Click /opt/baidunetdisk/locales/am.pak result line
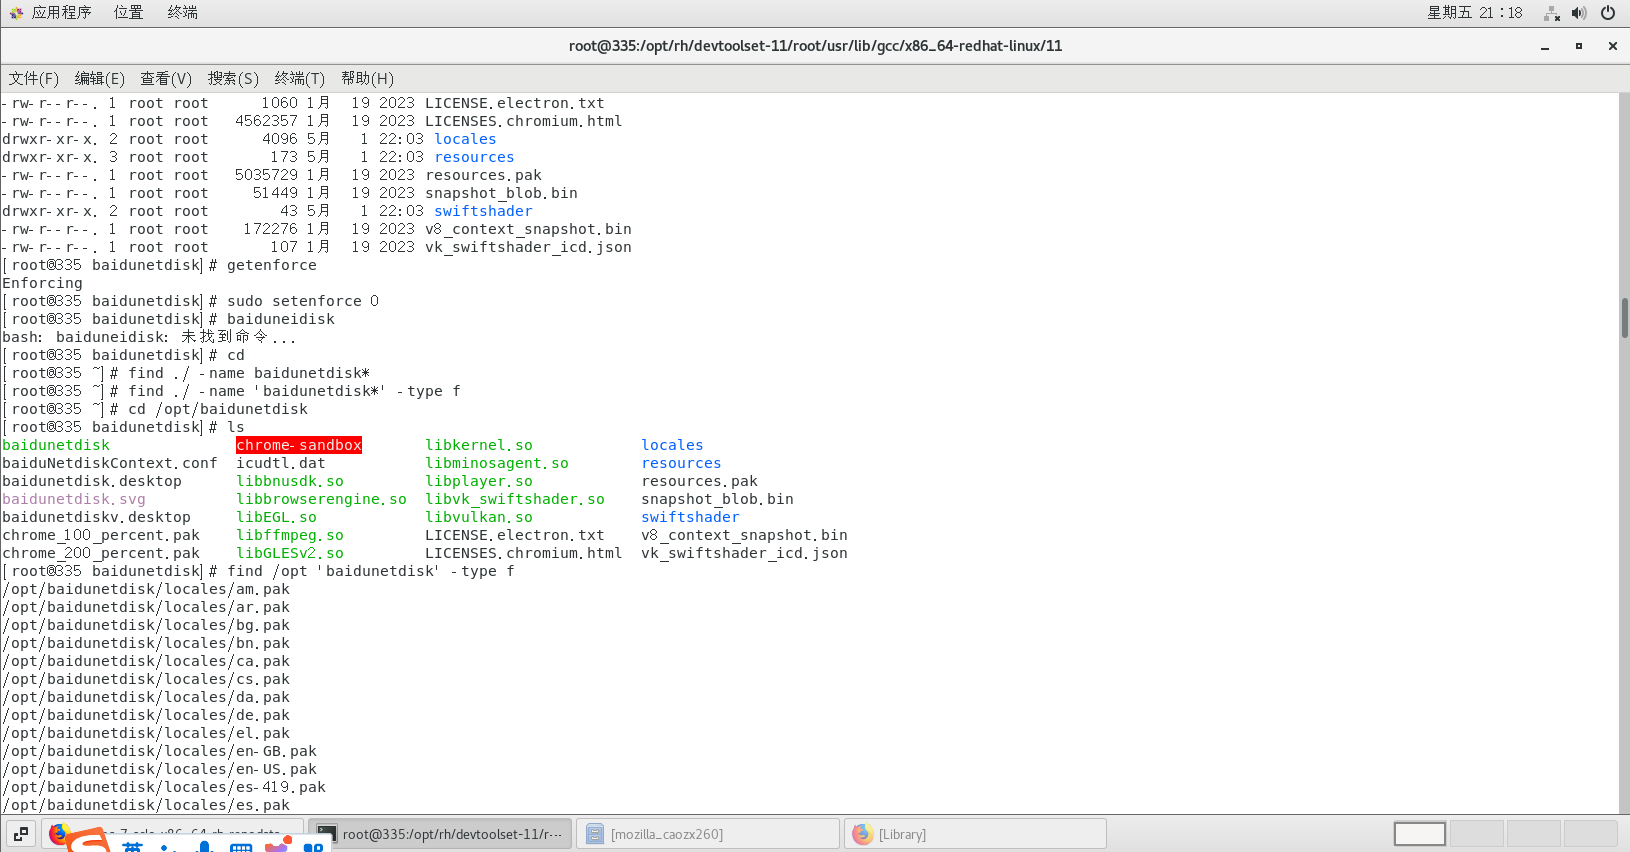The height and width of the screenshot is (852, 1630). click(146, 589)
